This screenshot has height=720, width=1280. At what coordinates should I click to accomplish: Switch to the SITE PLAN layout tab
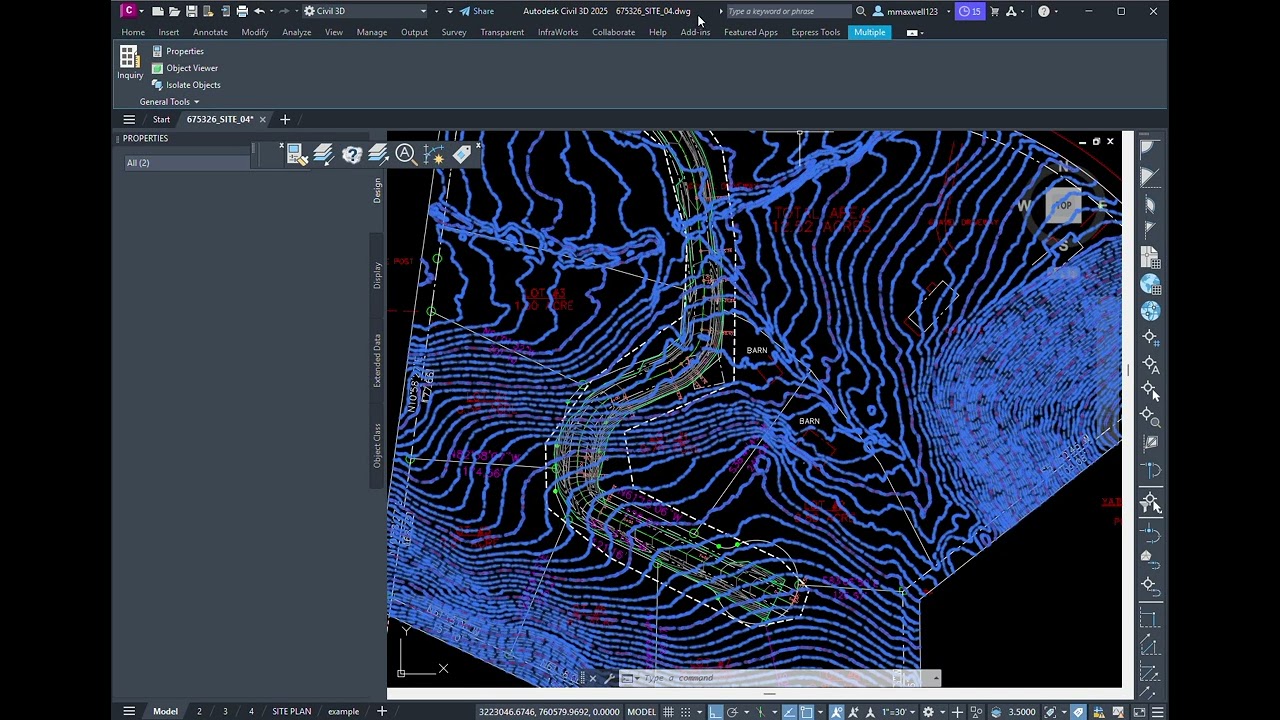[x=292, y=712]
